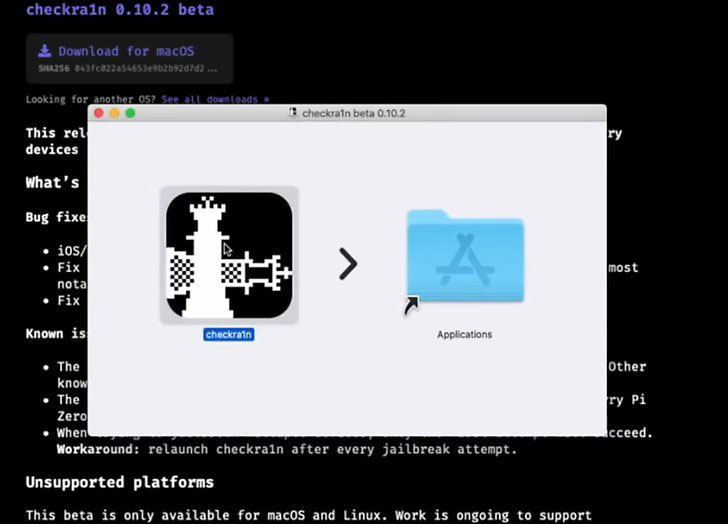728x524 pixels.
Task: Click the Workaround relaunch checkra1n text
Action: tap(287, 449)
